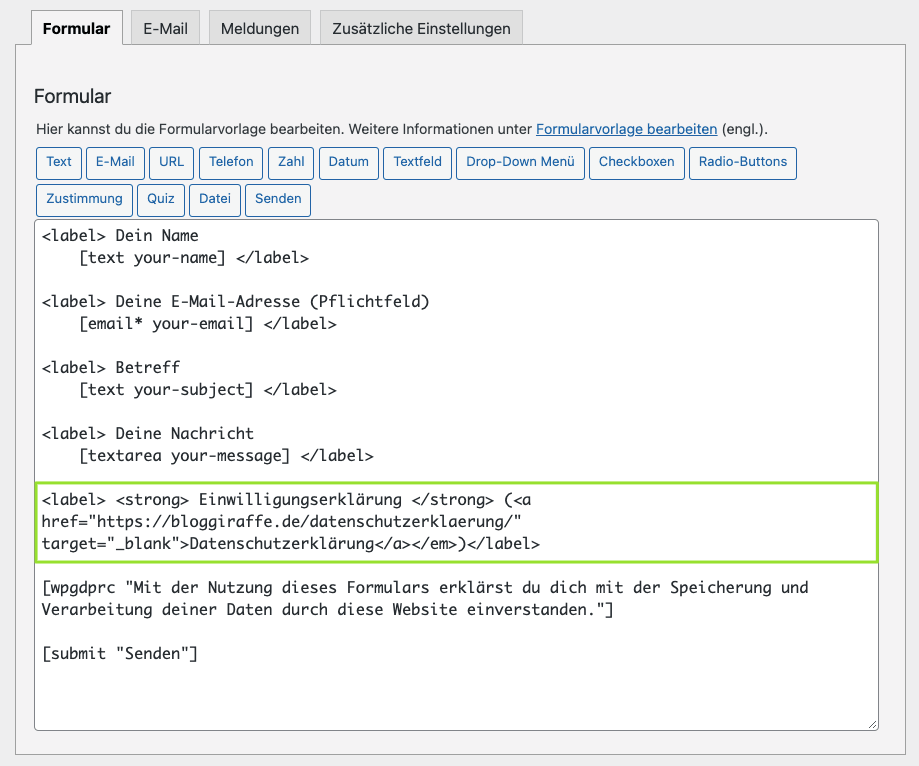
Task: Add a URL field tag
Action: coord(171,162)
